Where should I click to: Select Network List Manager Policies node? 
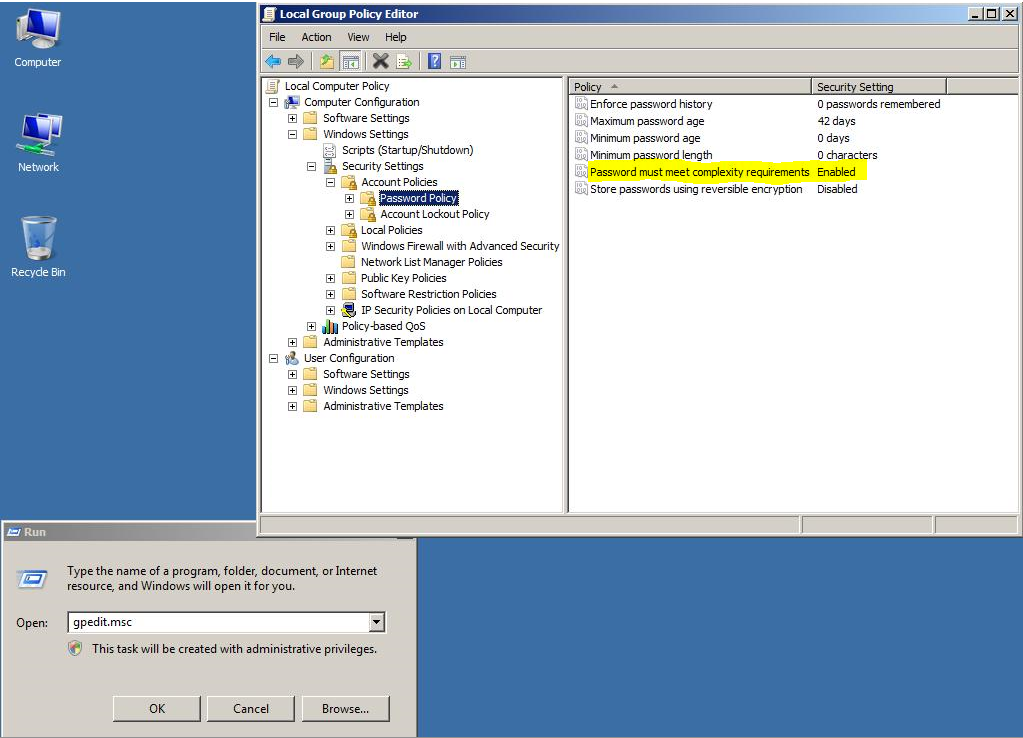point(431,262)
